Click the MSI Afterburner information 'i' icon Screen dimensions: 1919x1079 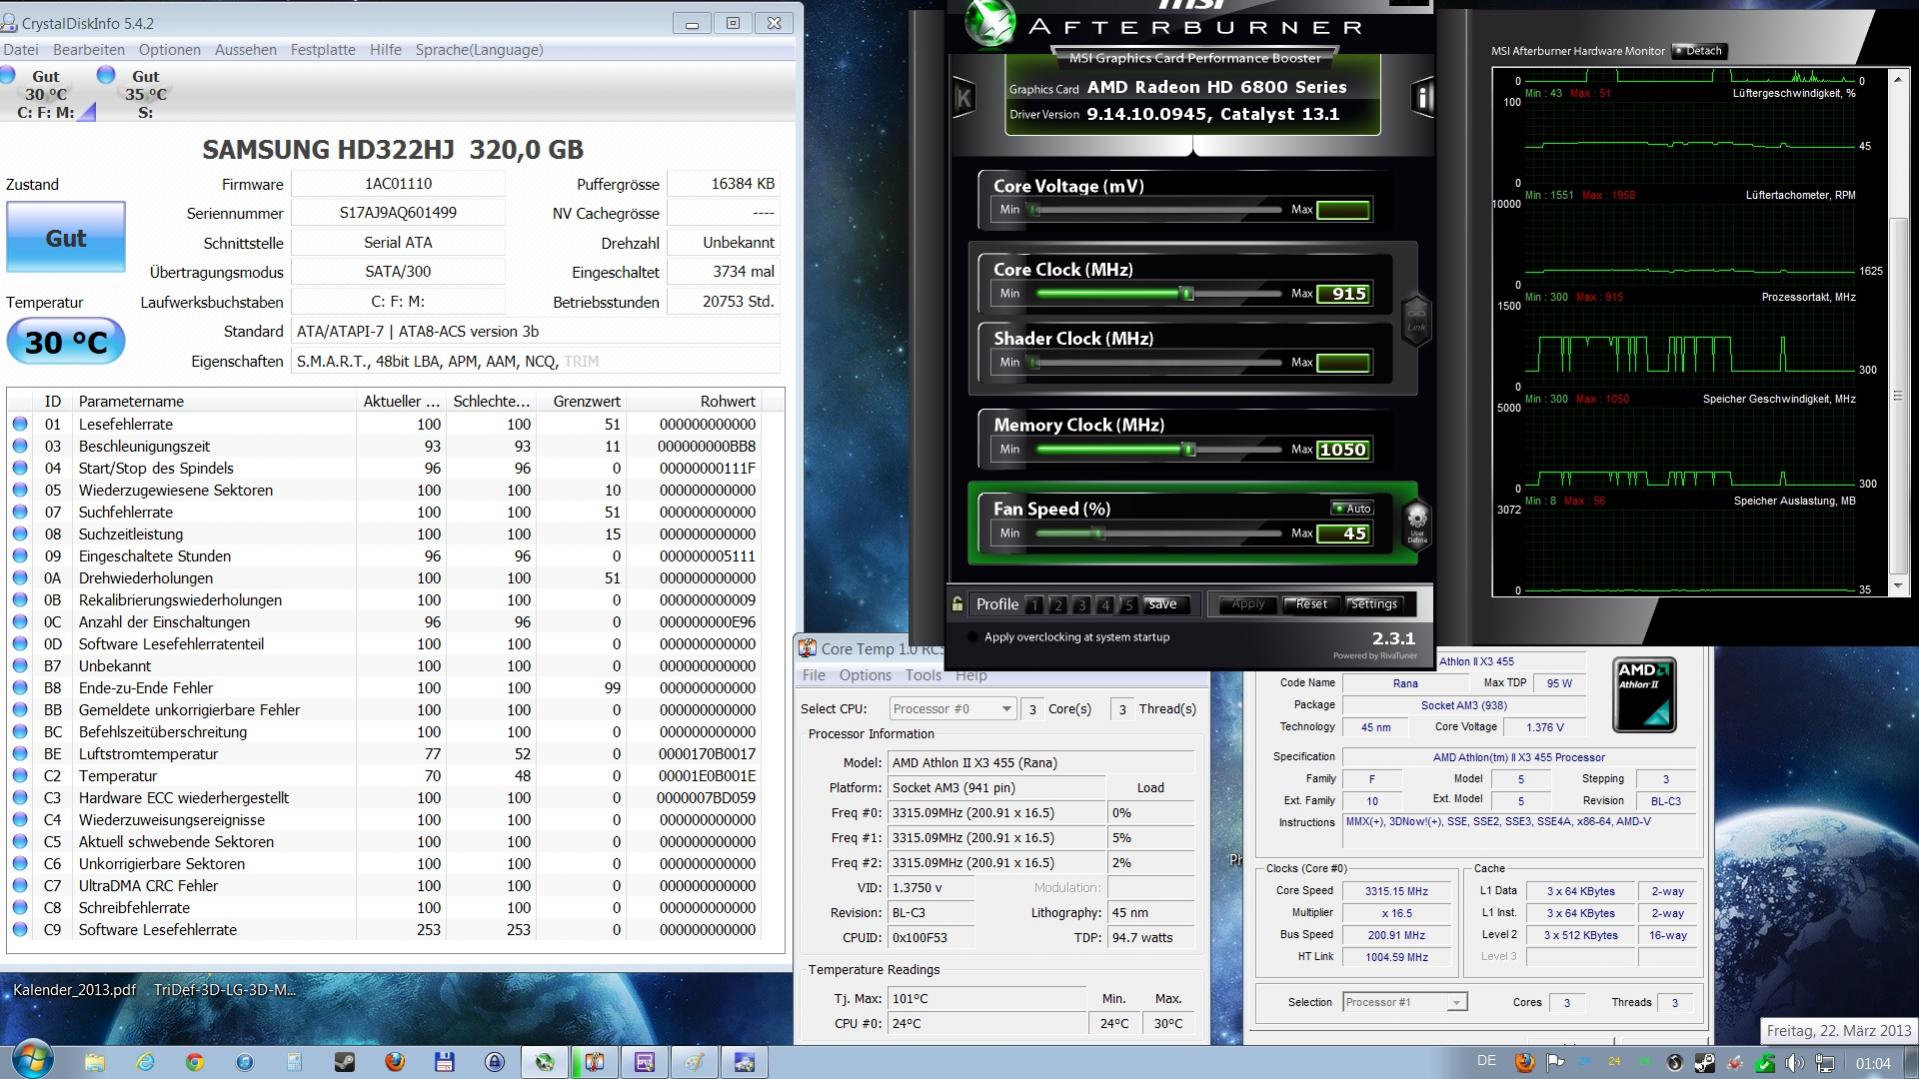[x=1421, y=97]
